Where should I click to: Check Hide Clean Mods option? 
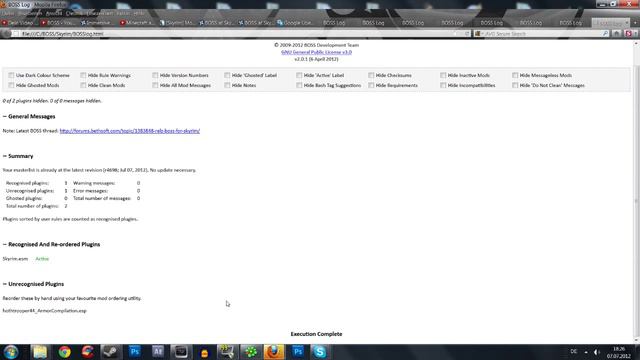[83, 85]
